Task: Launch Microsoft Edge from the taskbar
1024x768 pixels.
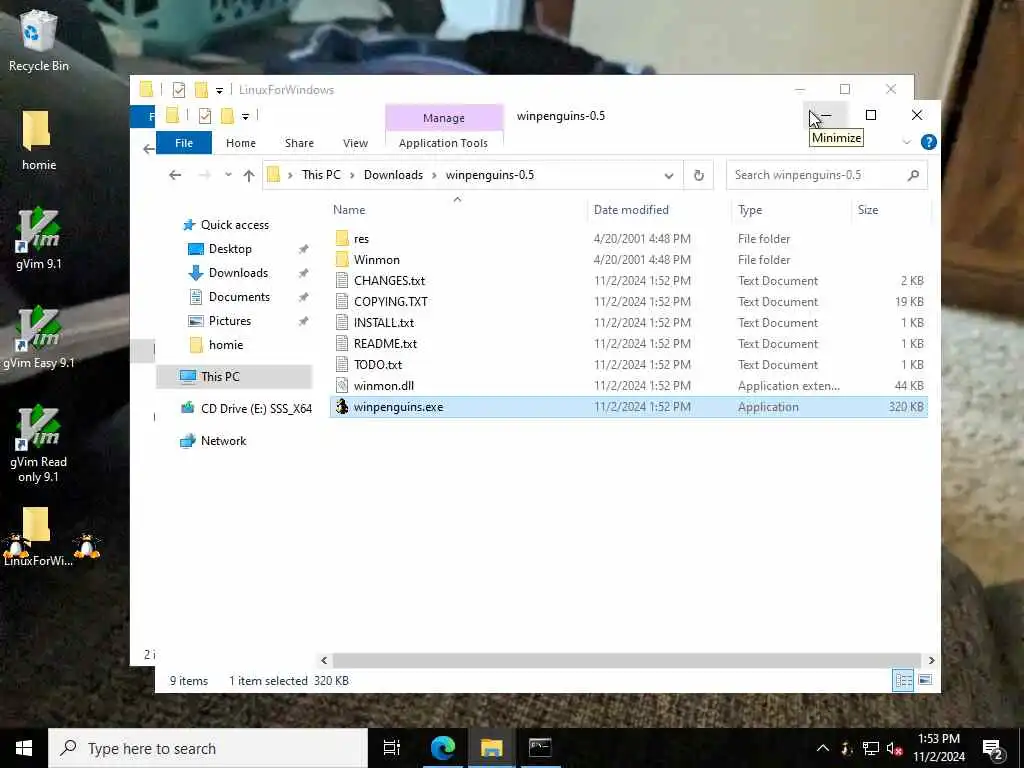Action: click(442, 748)
